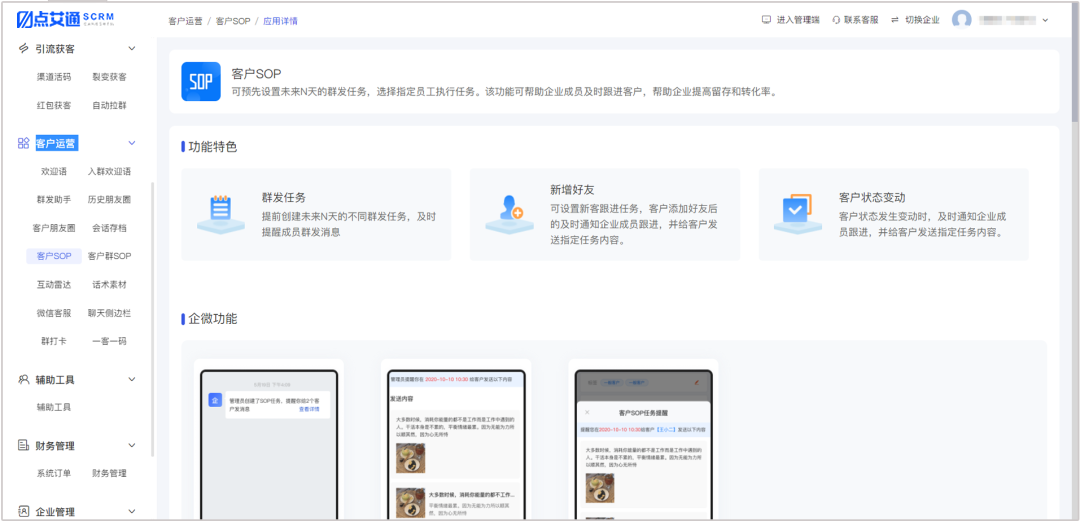
Task: Open 系统订单 in sidebar
Action: 54,473
